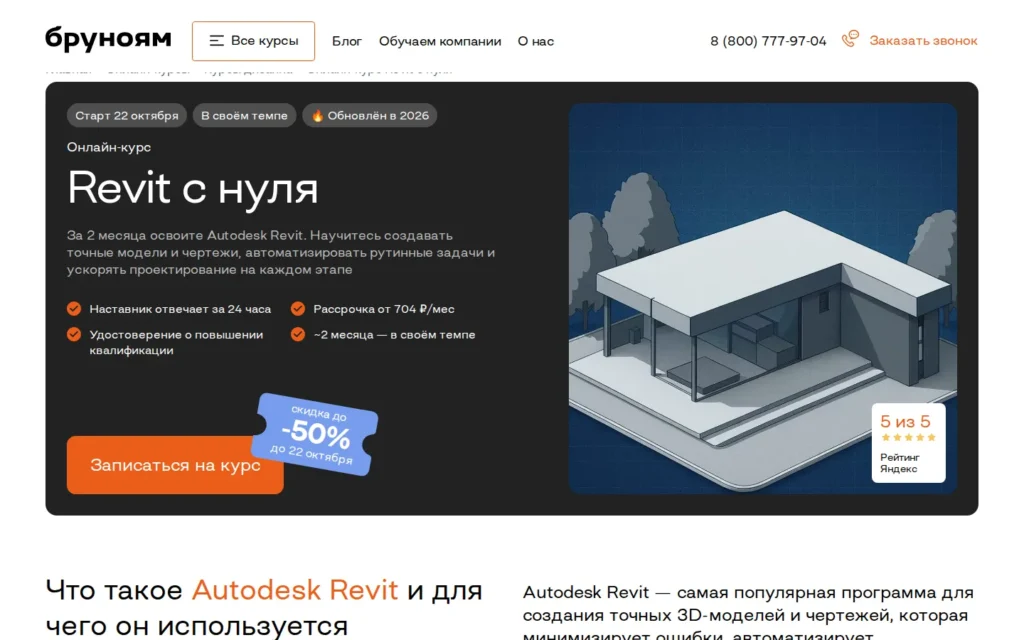Click the "Онлайн-курс" label
The width and height of the screenshot is (1024, 640).
pyautogui.click(x=109, y=148)
